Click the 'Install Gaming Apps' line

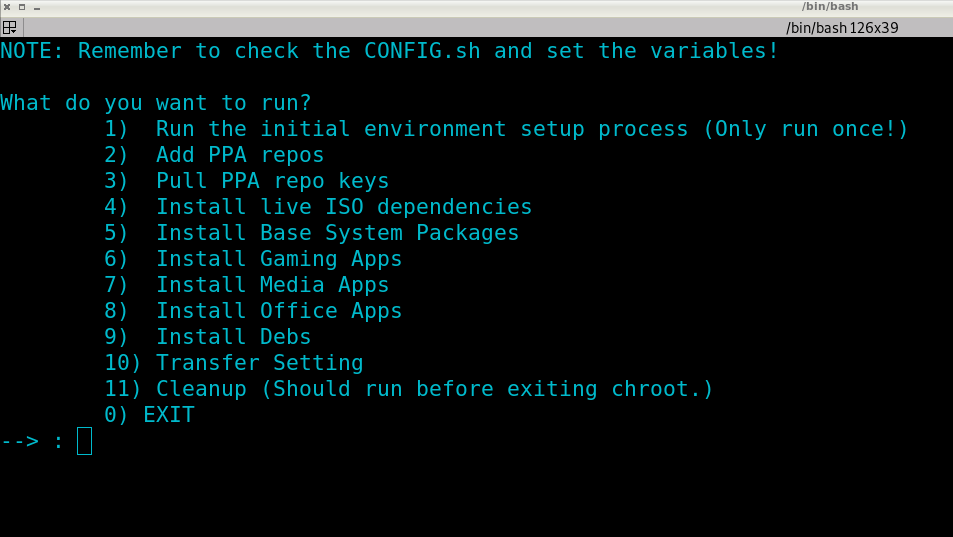click(253, 259)
